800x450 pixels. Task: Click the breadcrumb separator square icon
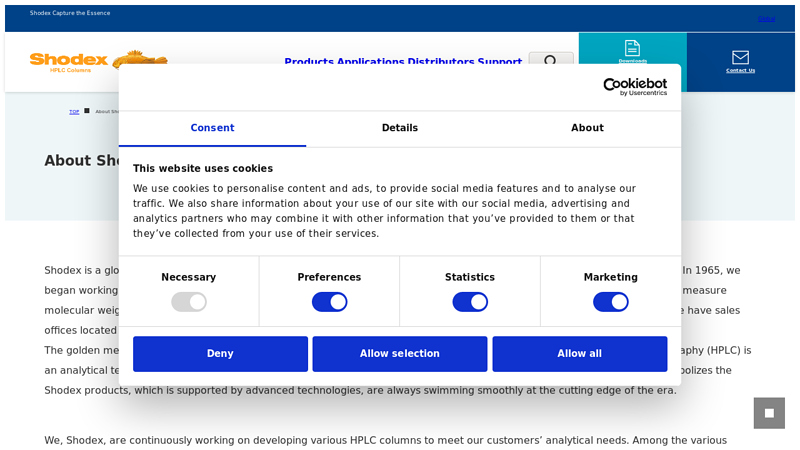(87, 111)
